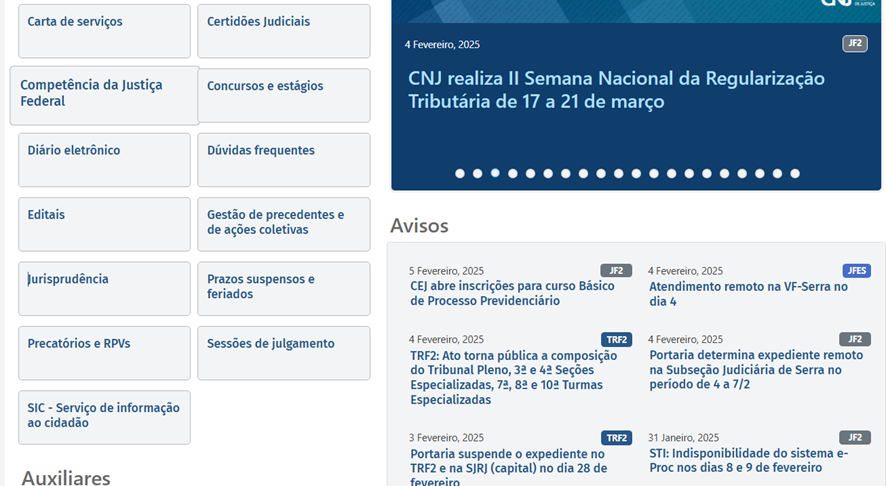Open Portaria suspende o expediente no TRF2 notice
Viewport: 886px width, 486px height.
pos(509,469)
